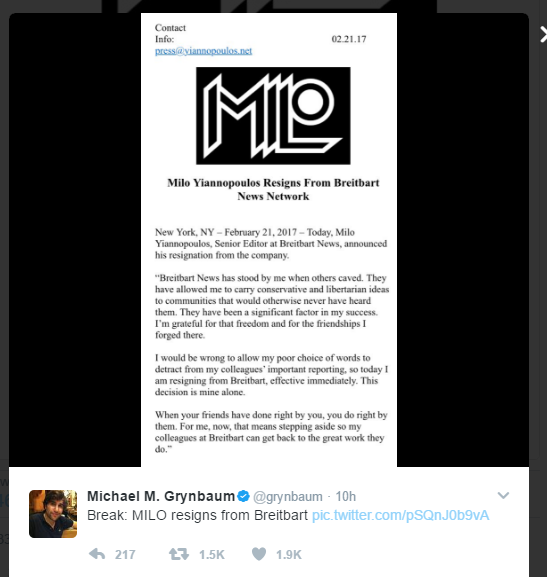The image size is (547, 577).
Task: Click the blue verified badge beside Grynbaum
Action: pos(243,496)
